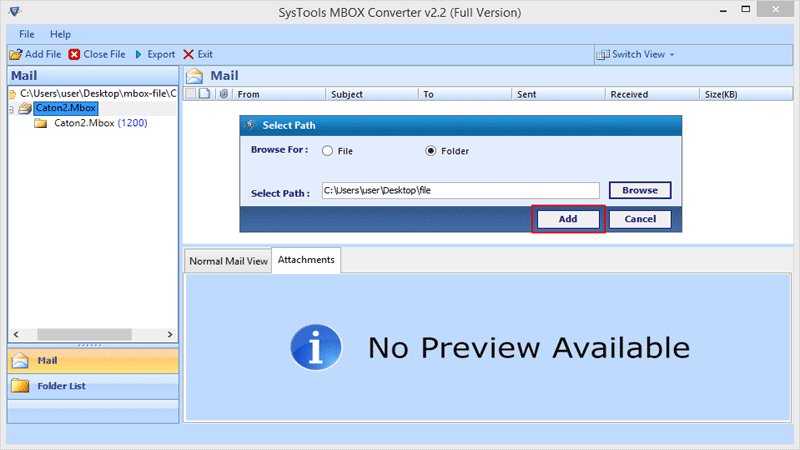Switch to the Attachments tab
Viewport: 800px width, 450px height.
[306, 260]
